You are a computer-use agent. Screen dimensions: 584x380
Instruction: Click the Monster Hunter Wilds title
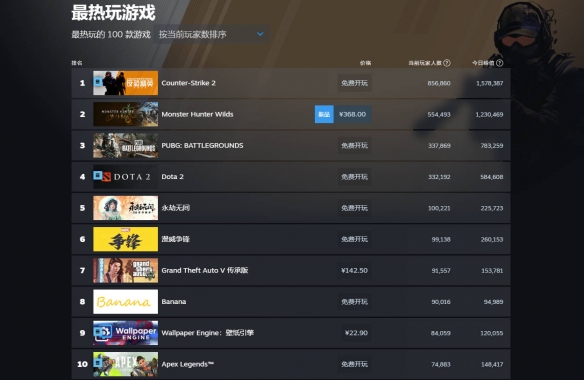click(x=197, y=114)
